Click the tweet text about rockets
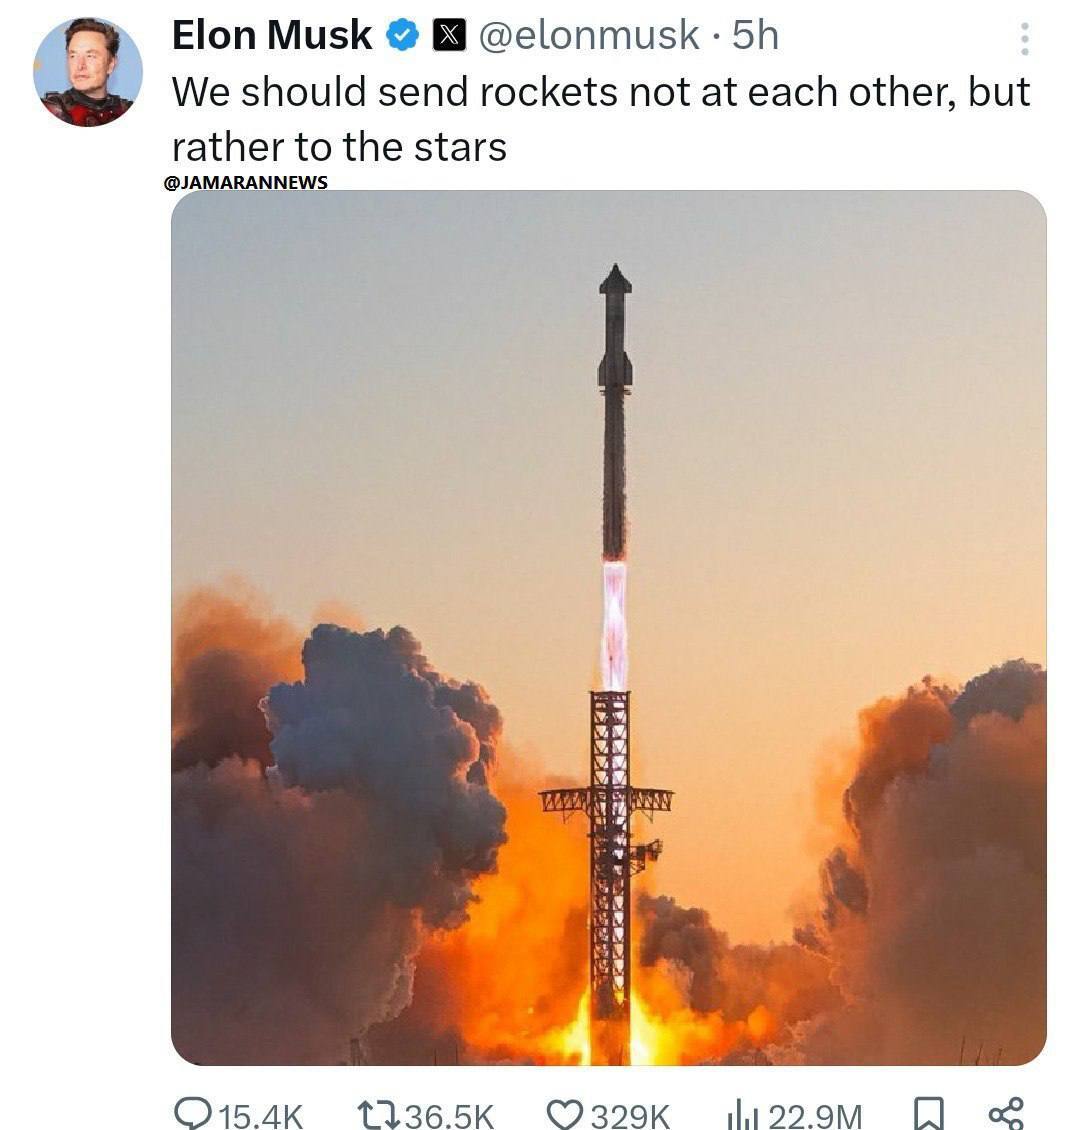 (x=600, y=119)
